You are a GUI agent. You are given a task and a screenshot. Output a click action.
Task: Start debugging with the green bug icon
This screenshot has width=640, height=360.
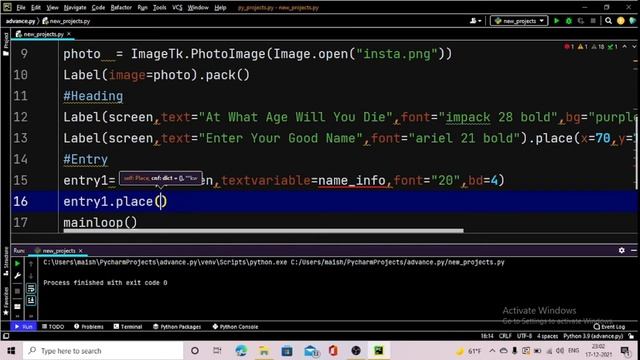(569, 21)
